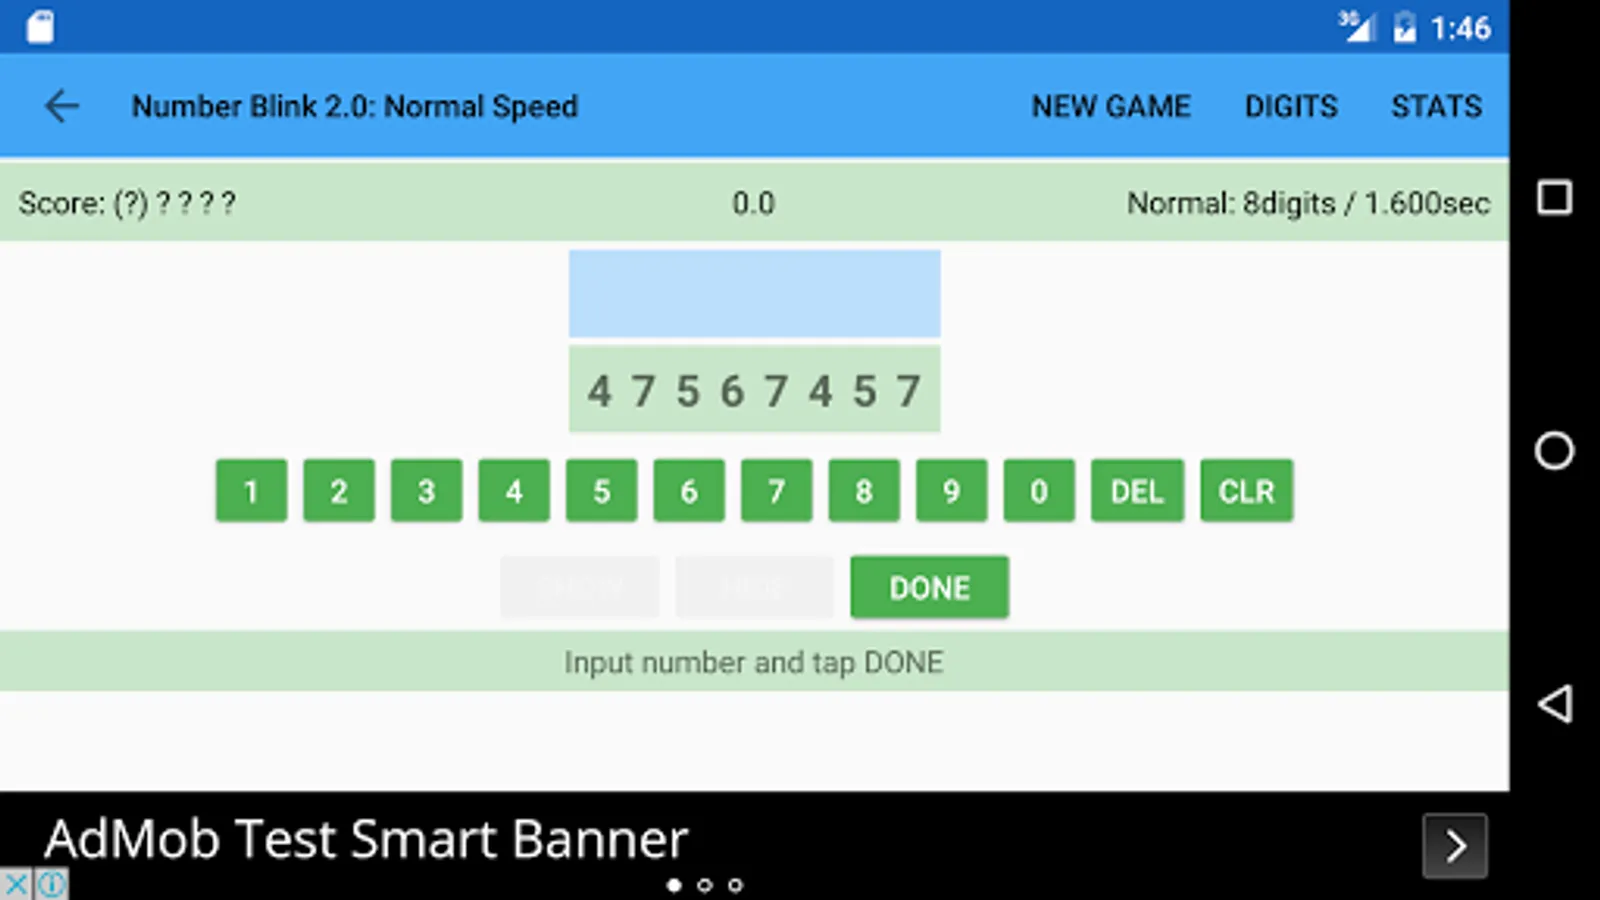The width and height of the screenshot is (1600, 900).
Task: Click the clock showing 1:46
Action: (1460, 28)
